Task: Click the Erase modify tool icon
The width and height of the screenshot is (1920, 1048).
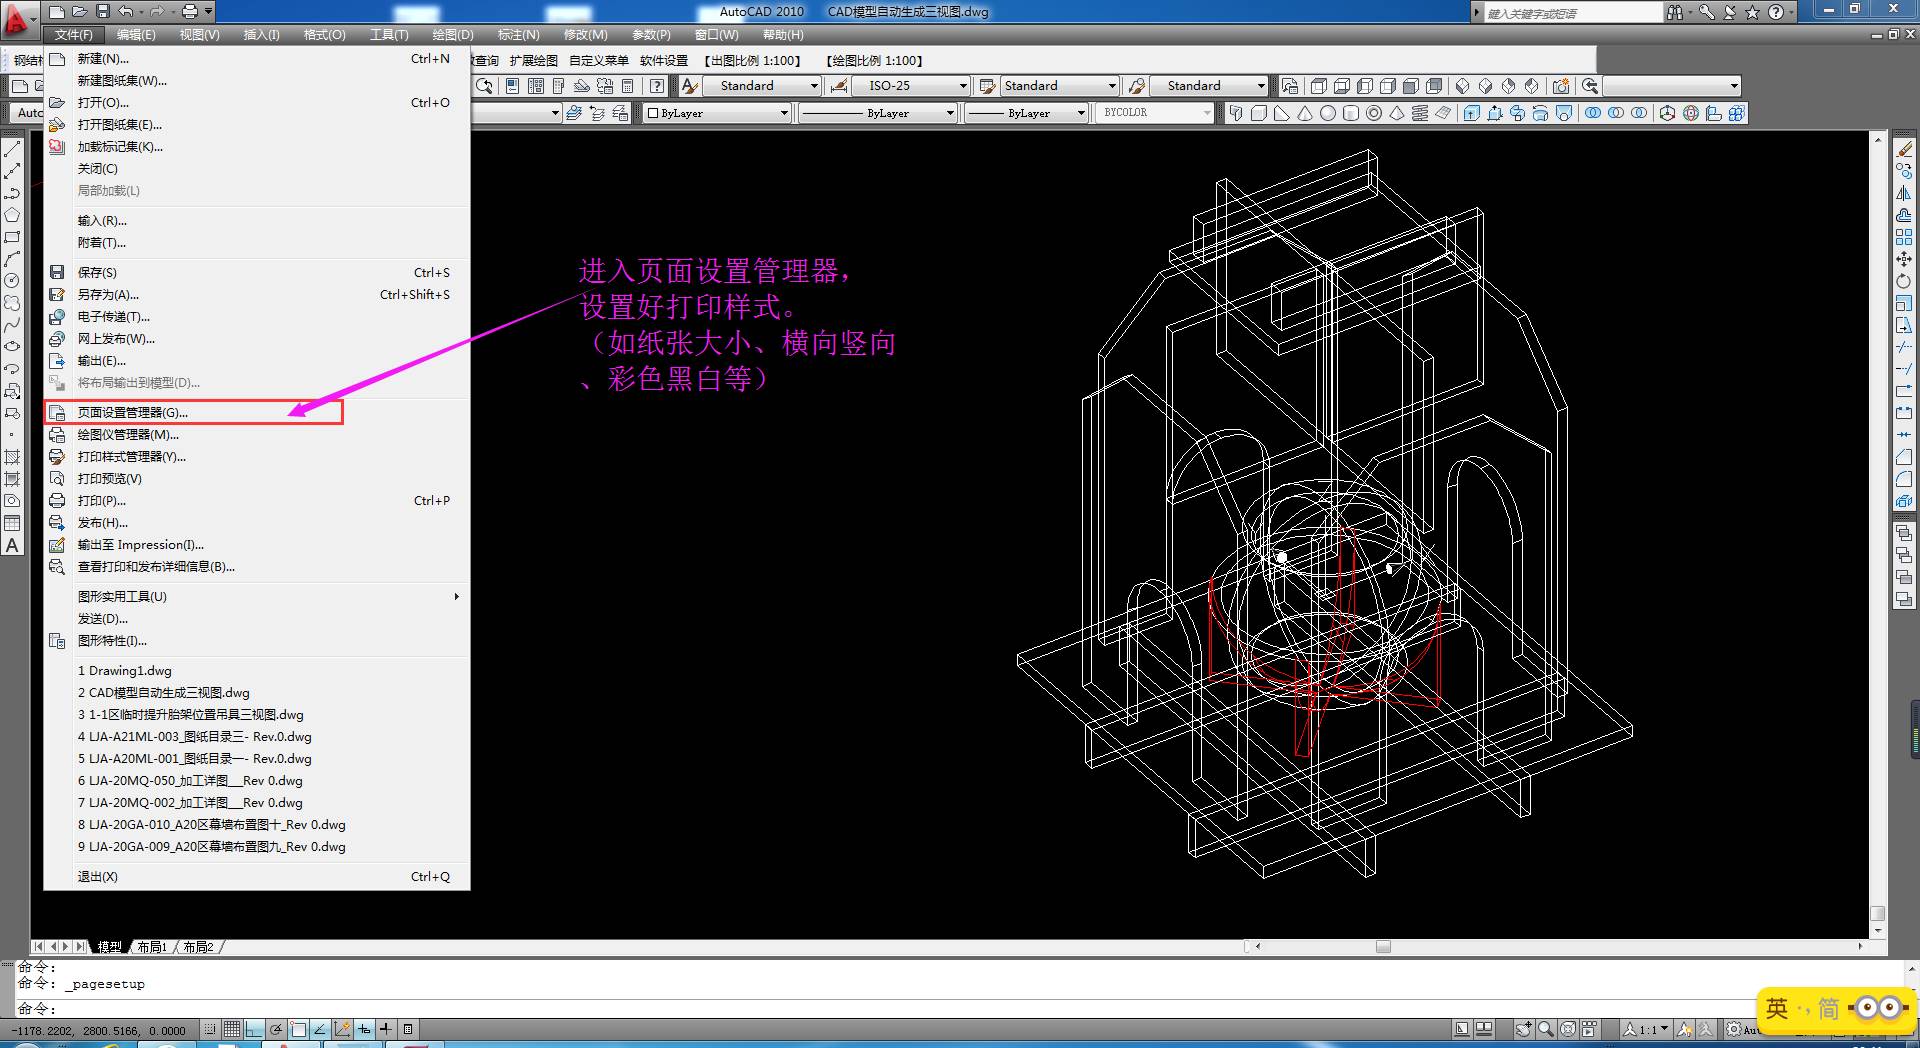Action: [1904, 149]
